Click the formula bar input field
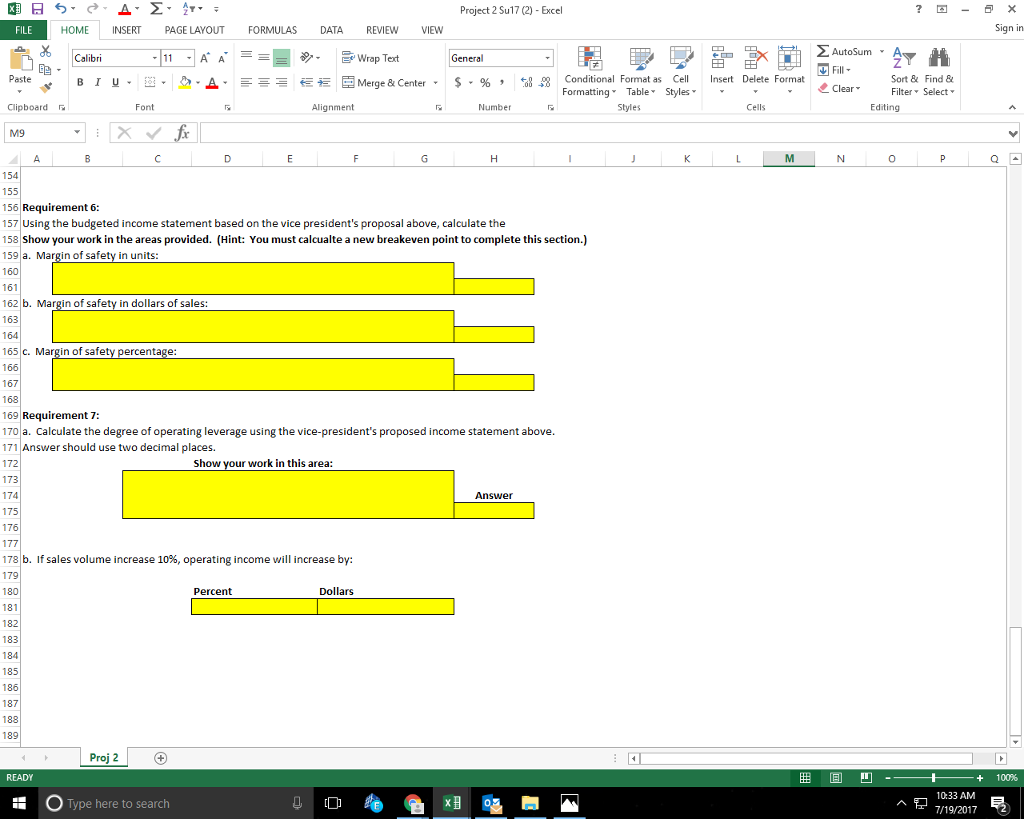Image resolution: width=1024 pixels, height=819 pixels. 603,133
